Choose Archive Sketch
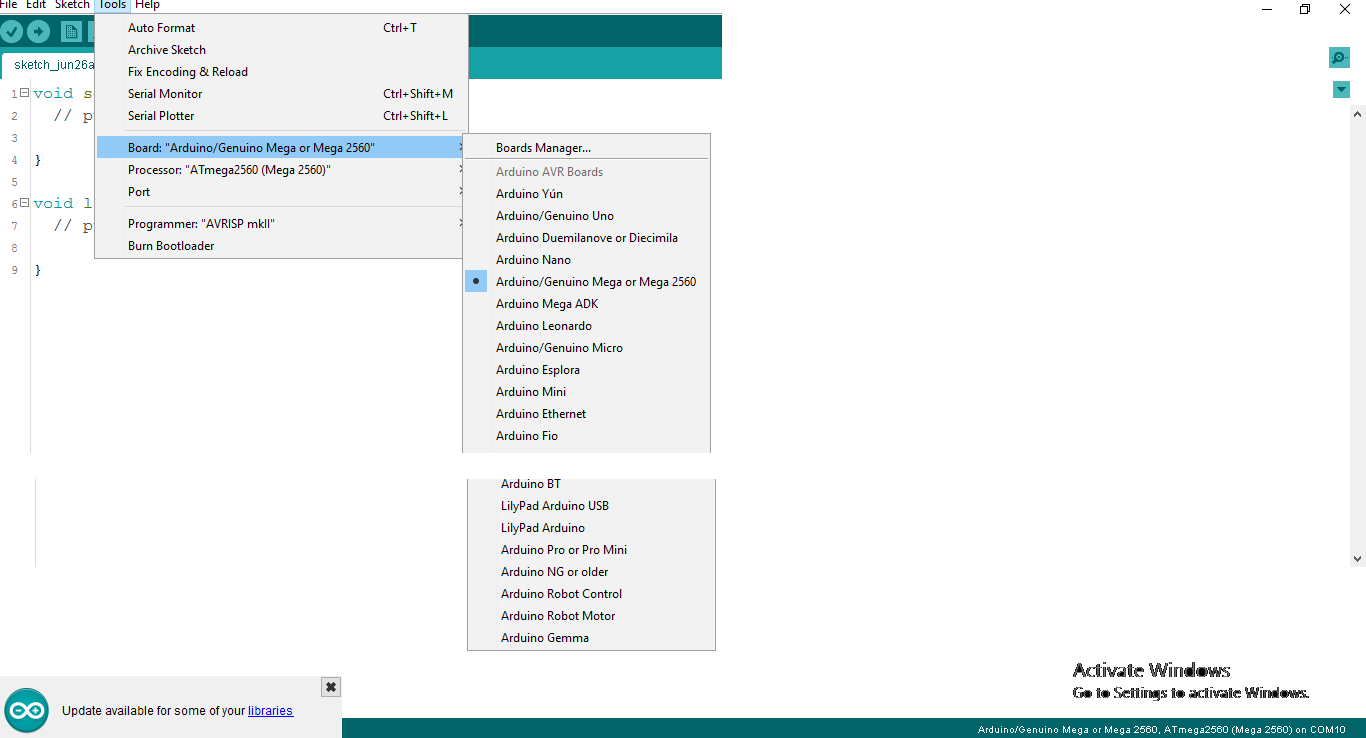Viewport: 1366px width, 738px height. (x=281, y=50)
